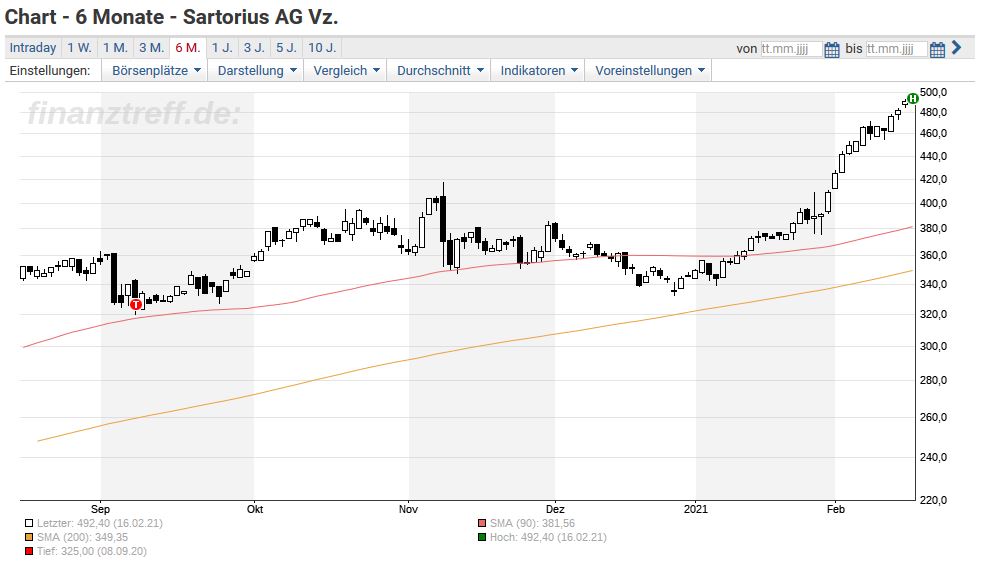The height and width of the screenshot is (565, 984).
Task: Expand the Darstellung dropdown
Action: click(x=257, y=71)
